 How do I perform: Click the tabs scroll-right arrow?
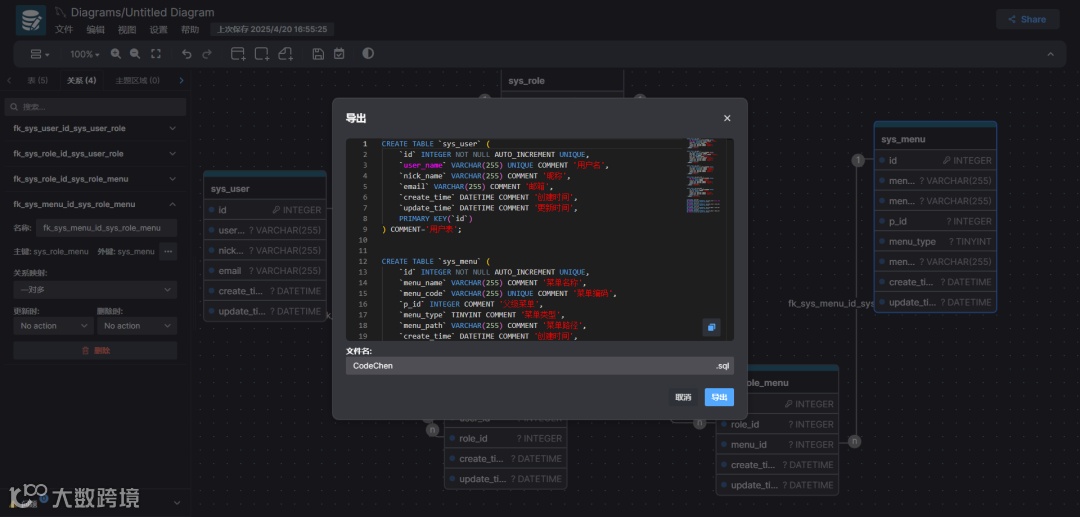[182, 81]
